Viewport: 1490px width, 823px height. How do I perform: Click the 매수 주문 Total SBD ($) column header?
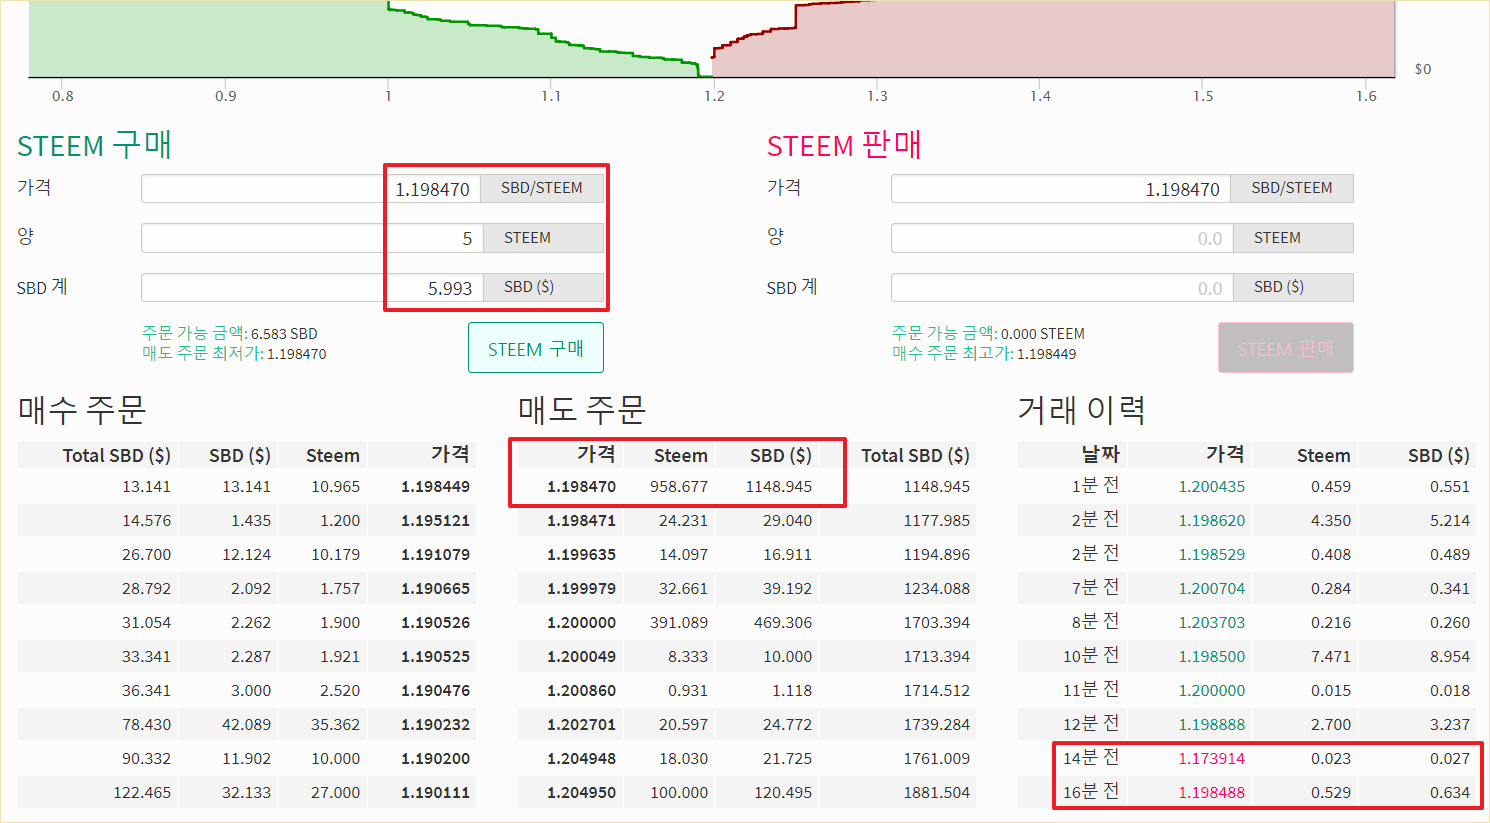pyautogui.click(x=116, y=455)
